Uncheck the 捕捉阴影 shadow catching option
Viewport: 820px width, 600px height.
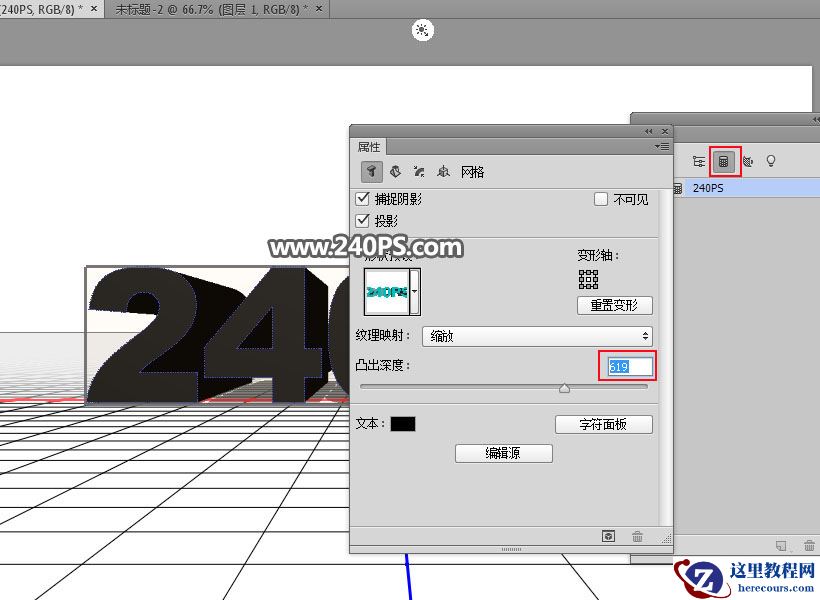click(x=362, y=198)
